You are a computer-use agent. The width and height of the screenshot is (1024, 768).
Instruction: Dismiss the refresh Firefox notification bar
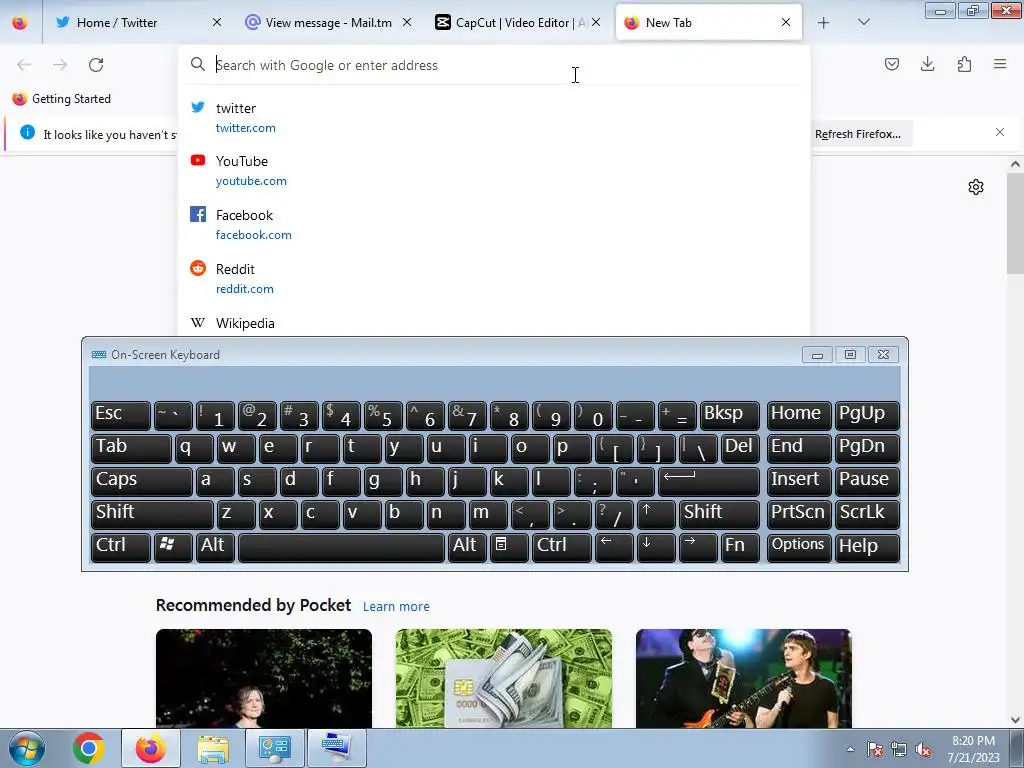tap(1000, 132)
